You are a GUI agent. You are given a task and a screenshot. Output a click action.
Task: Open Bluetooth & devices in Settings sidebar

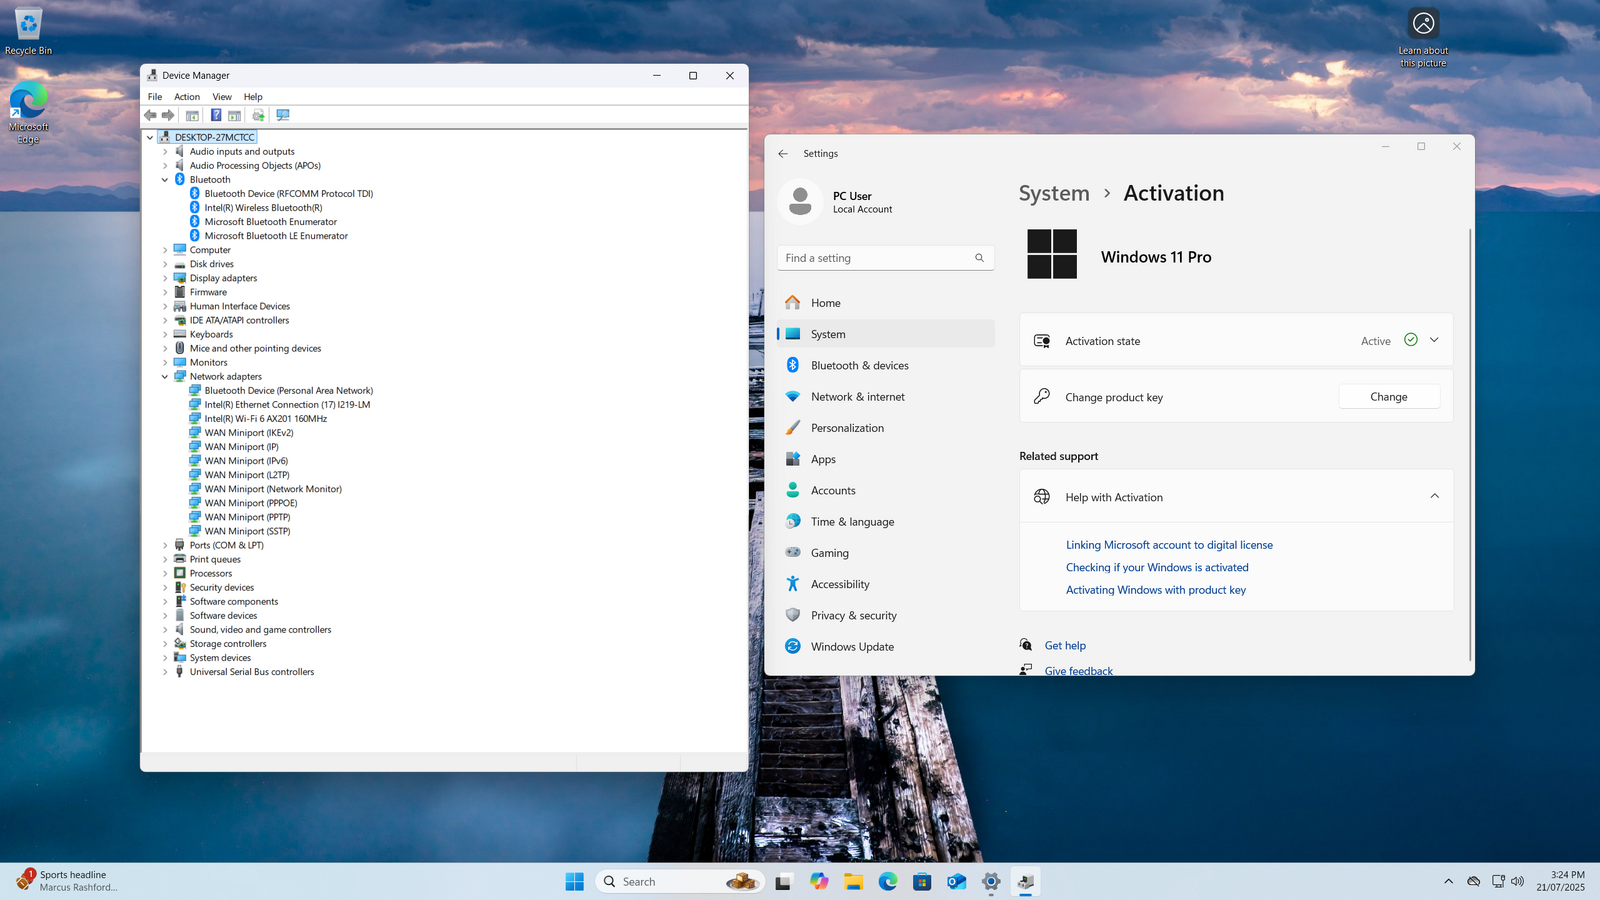tap(859, 366)
